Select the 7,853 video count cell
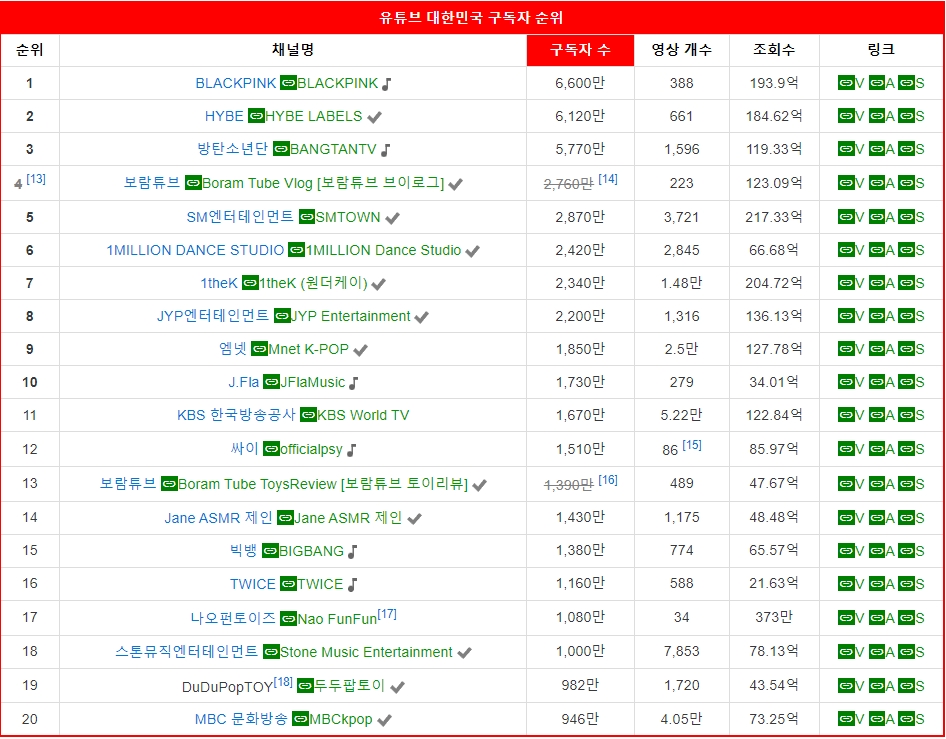 [x=682, y=652]
